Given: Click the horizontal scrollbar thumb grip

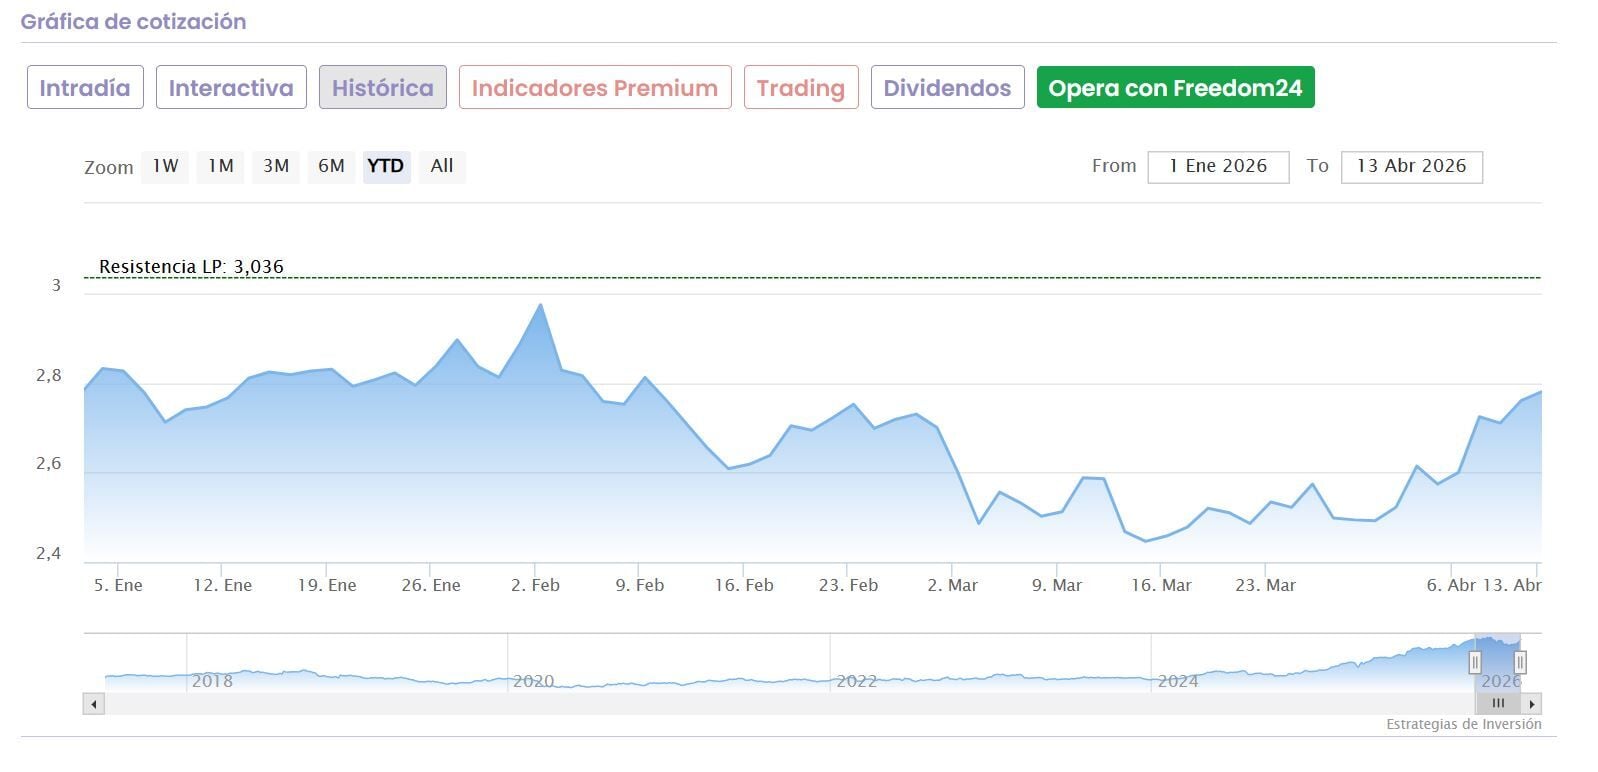Looking at the screenshot, I should [1497, 704].
